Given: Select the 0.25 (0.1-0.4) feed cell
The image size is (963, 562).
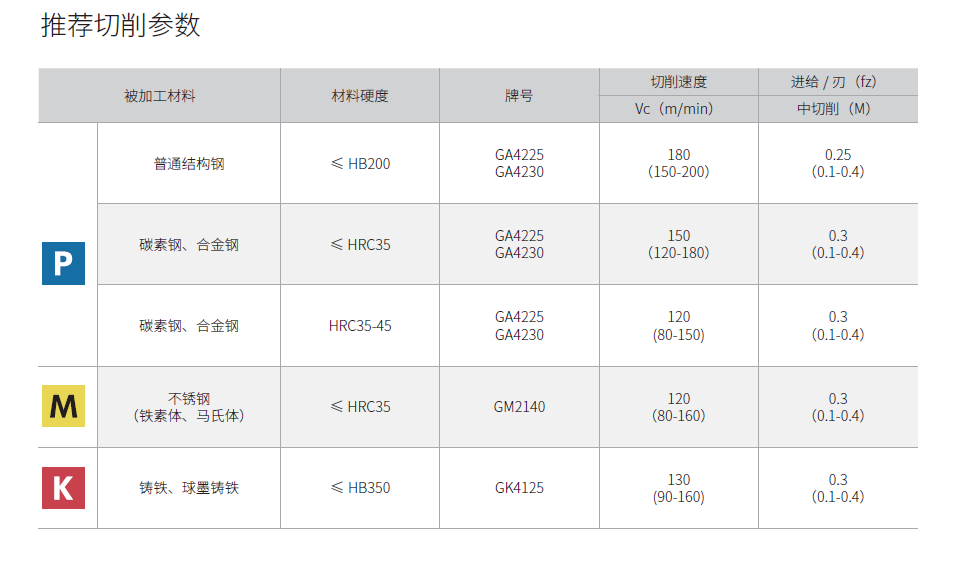Looking at the screenshot, I should click(838, 163).
